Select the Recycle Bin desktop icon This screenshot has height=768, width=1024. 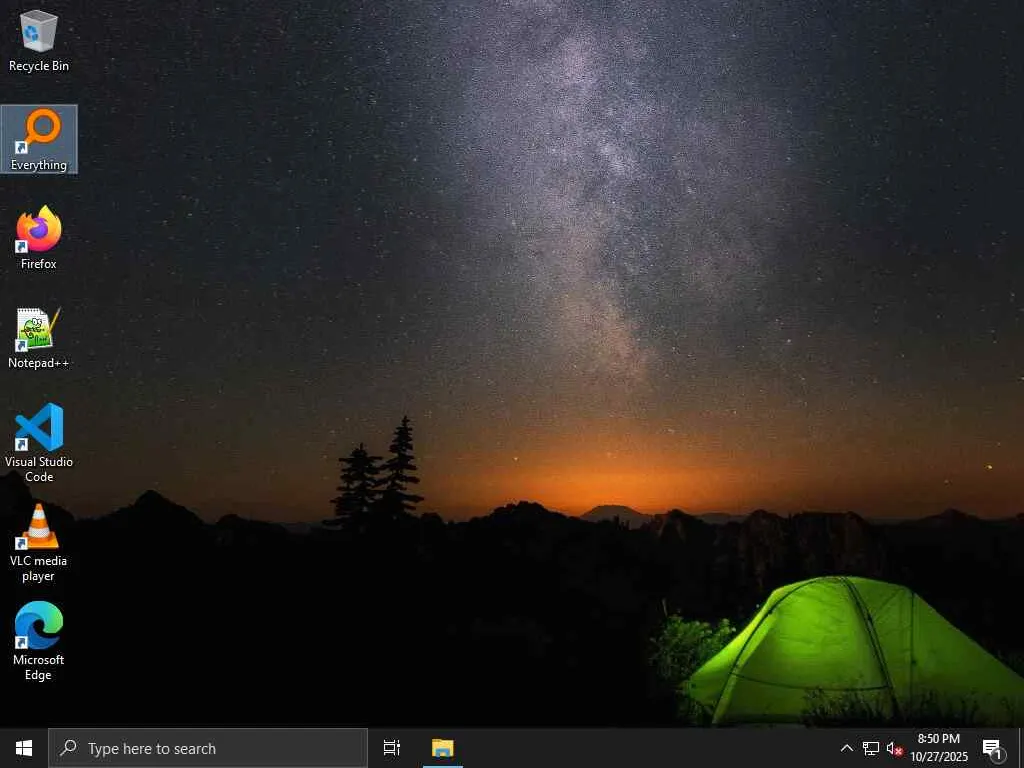click(x=39, y=40)
